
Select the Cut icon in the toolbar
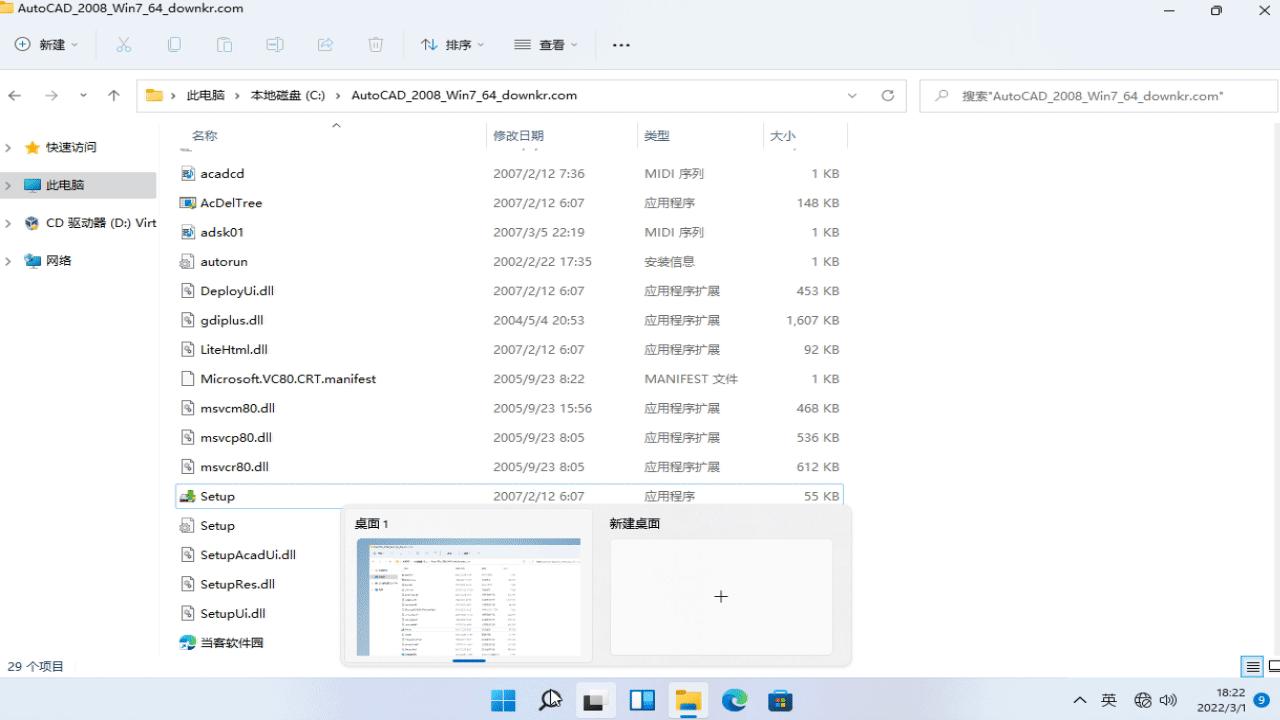click(x=123, y=44)
